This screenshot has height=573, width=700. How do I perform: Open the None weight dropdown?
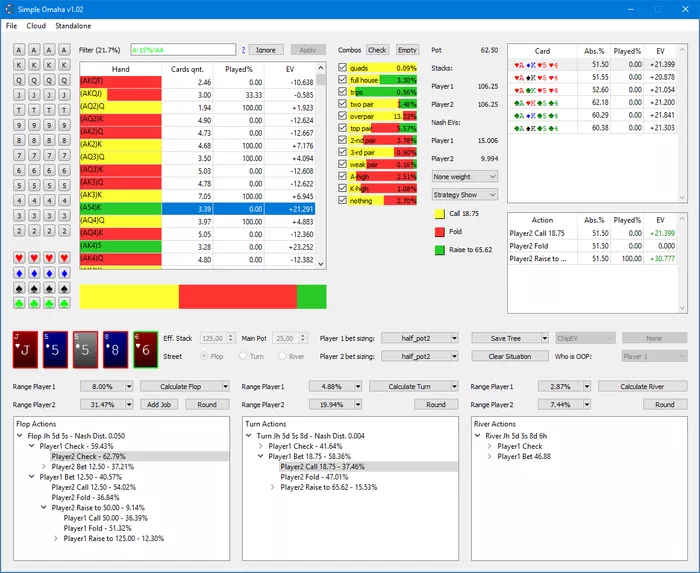[465, 176]
